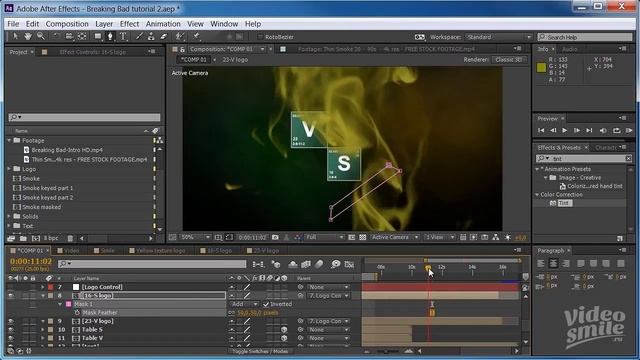640x360 pixels.
Task: Select the Unified Camera tool
Action: pos(69,36)
